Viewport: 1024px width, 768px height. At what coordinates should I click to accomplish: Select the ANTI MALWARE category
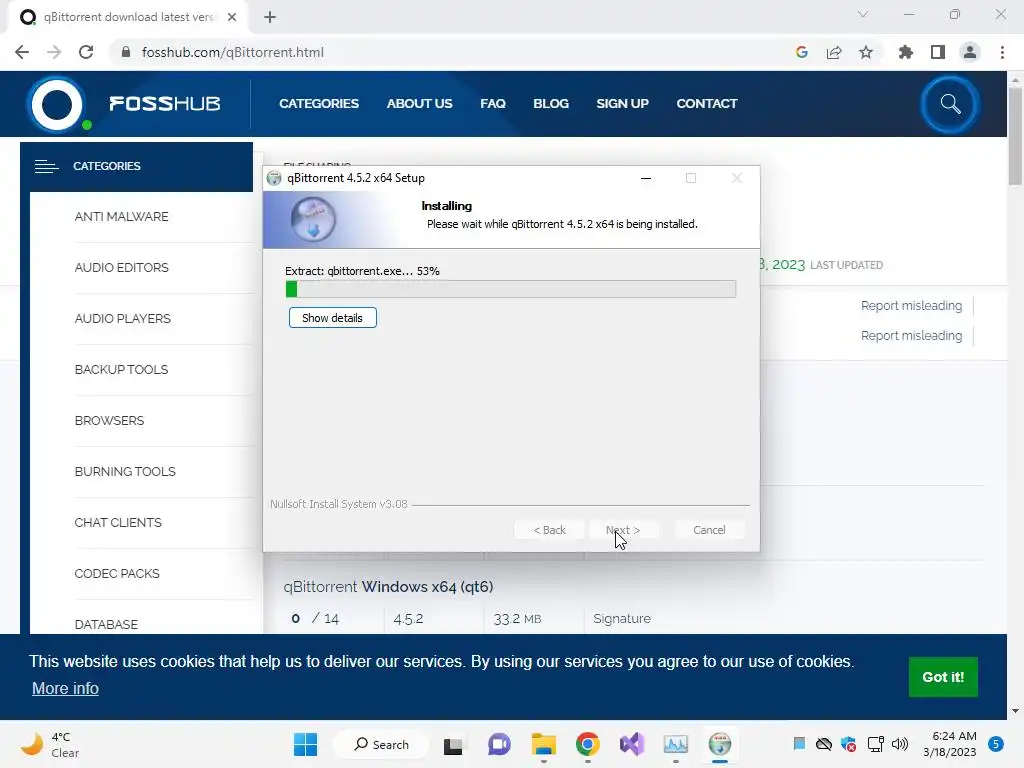121,217
